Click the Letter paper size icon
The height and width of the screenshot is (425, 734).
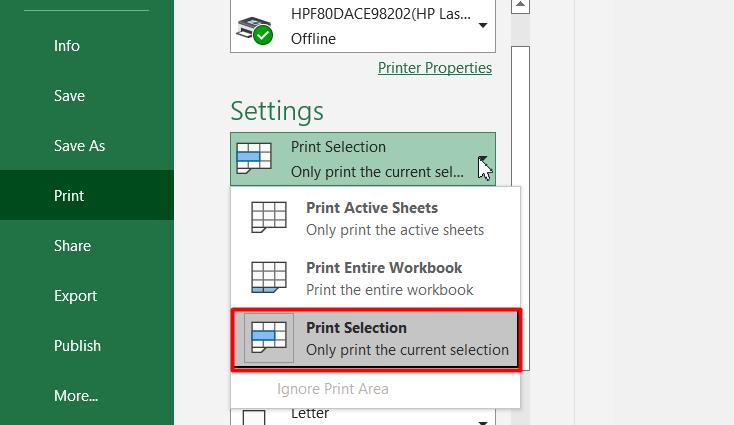point(254,418)
